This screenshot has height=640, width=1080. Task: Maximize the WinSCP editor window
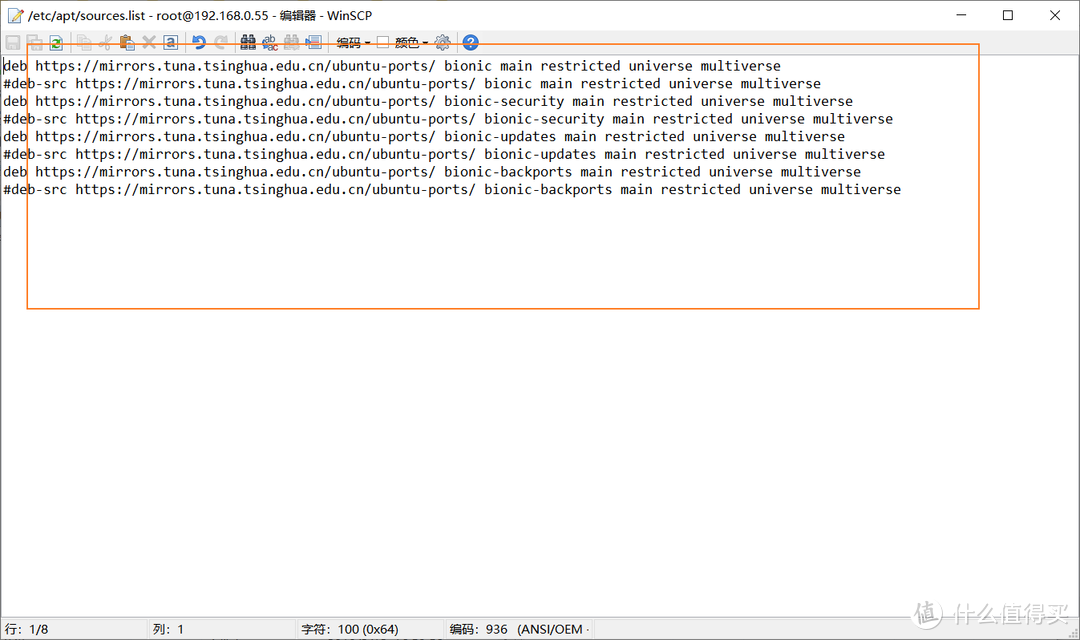(x=1008, y=15)
